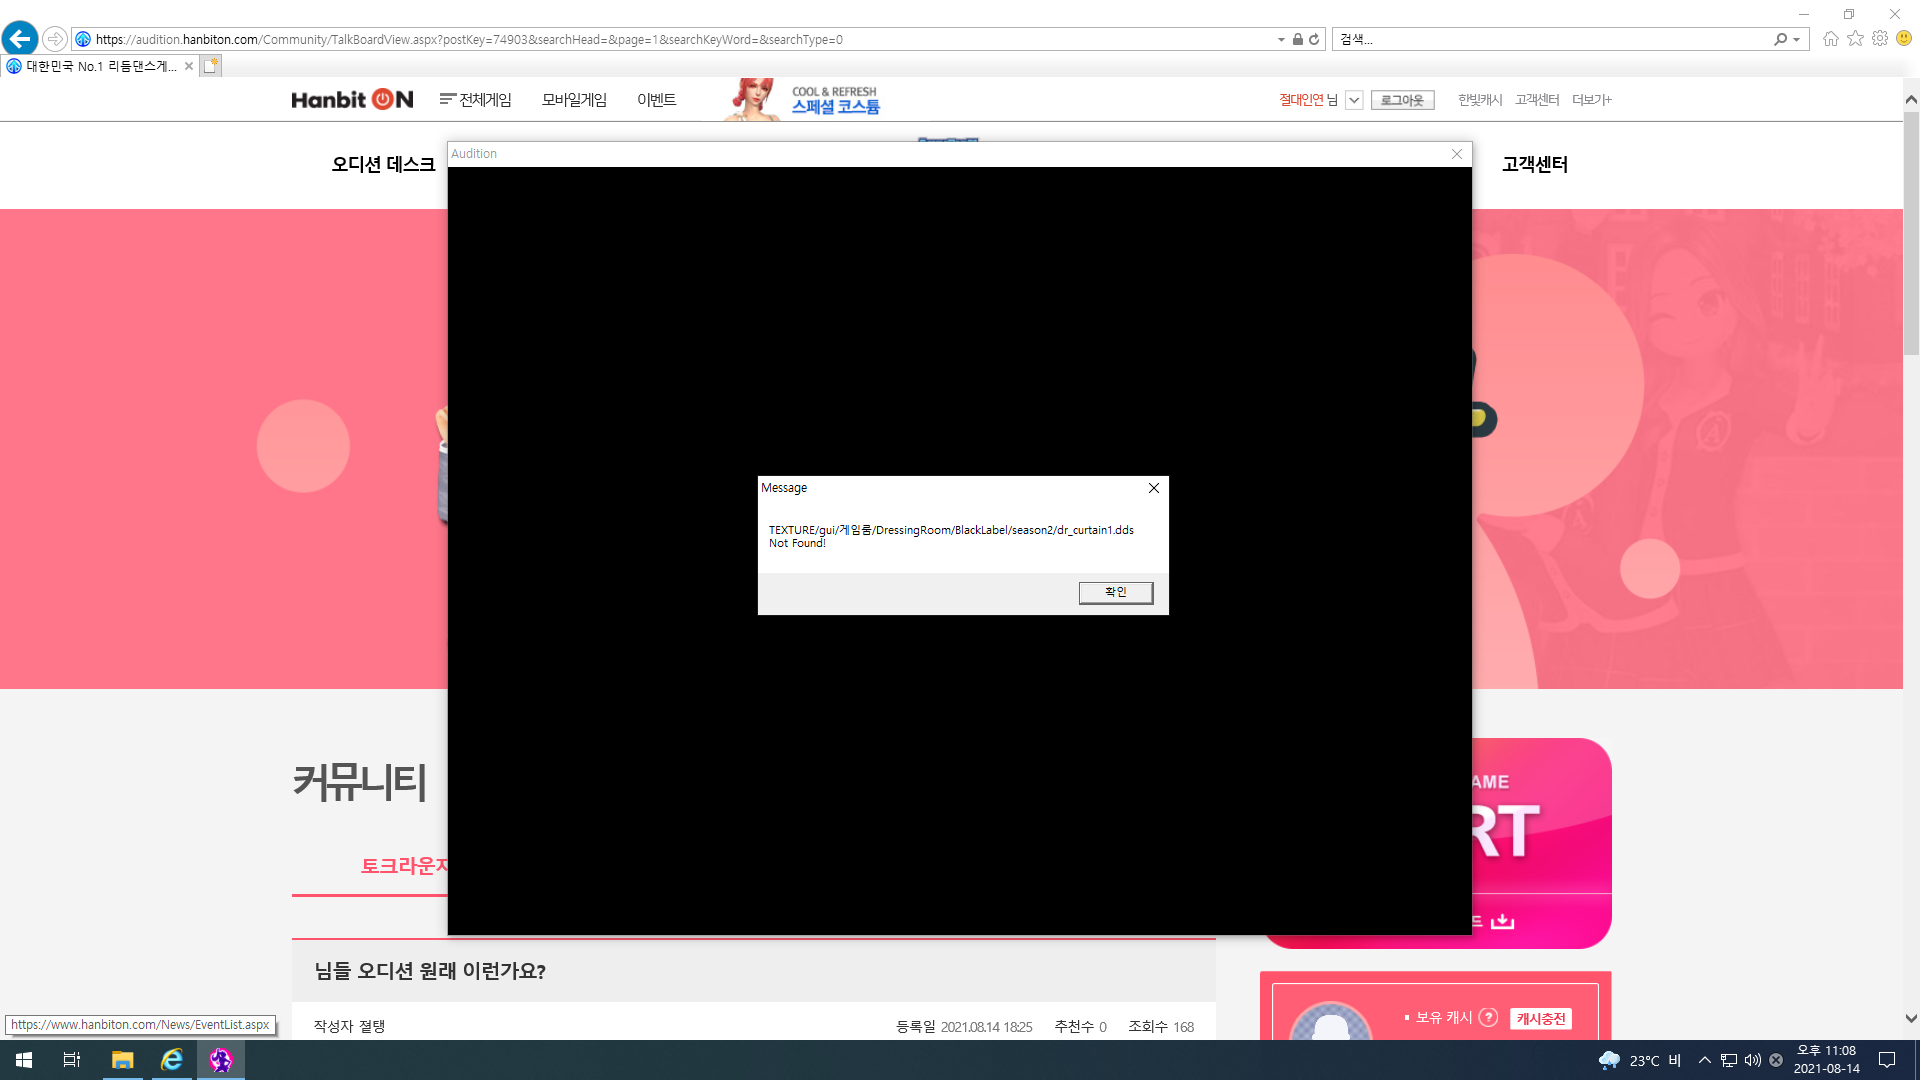Open the 이벤트 menu
Viewport: 1920px width, 1080px height.
(657, 99)
